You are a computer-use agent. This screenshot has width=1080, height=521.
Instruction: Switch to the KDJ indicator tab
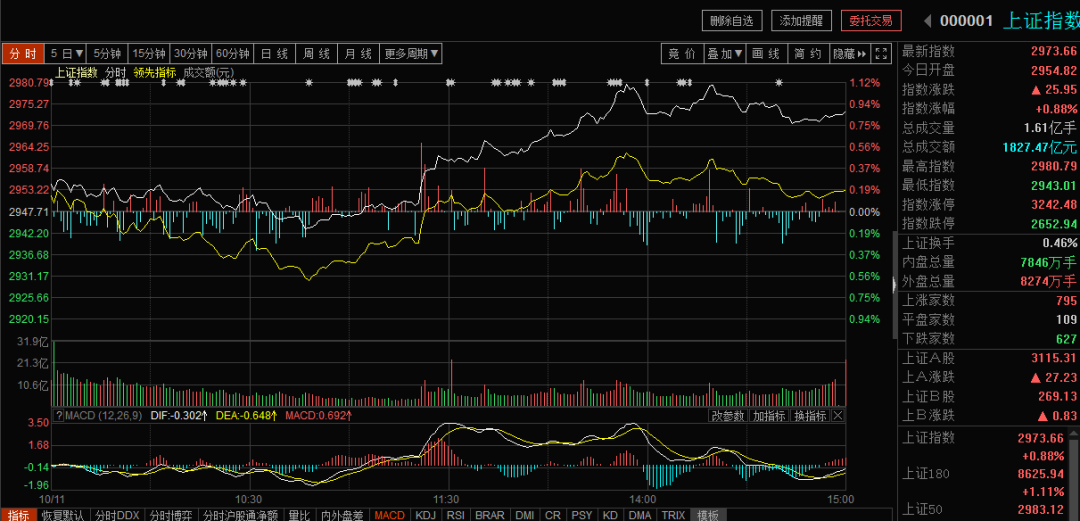[426, 515]
